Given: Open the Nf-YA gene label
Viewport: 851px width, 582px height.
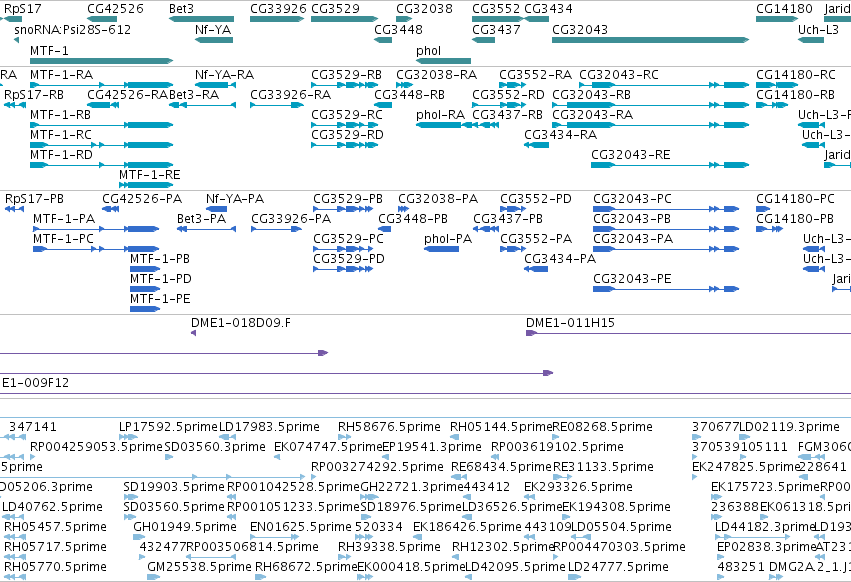Looking at the screenshot, I should (x=213, y=30).
